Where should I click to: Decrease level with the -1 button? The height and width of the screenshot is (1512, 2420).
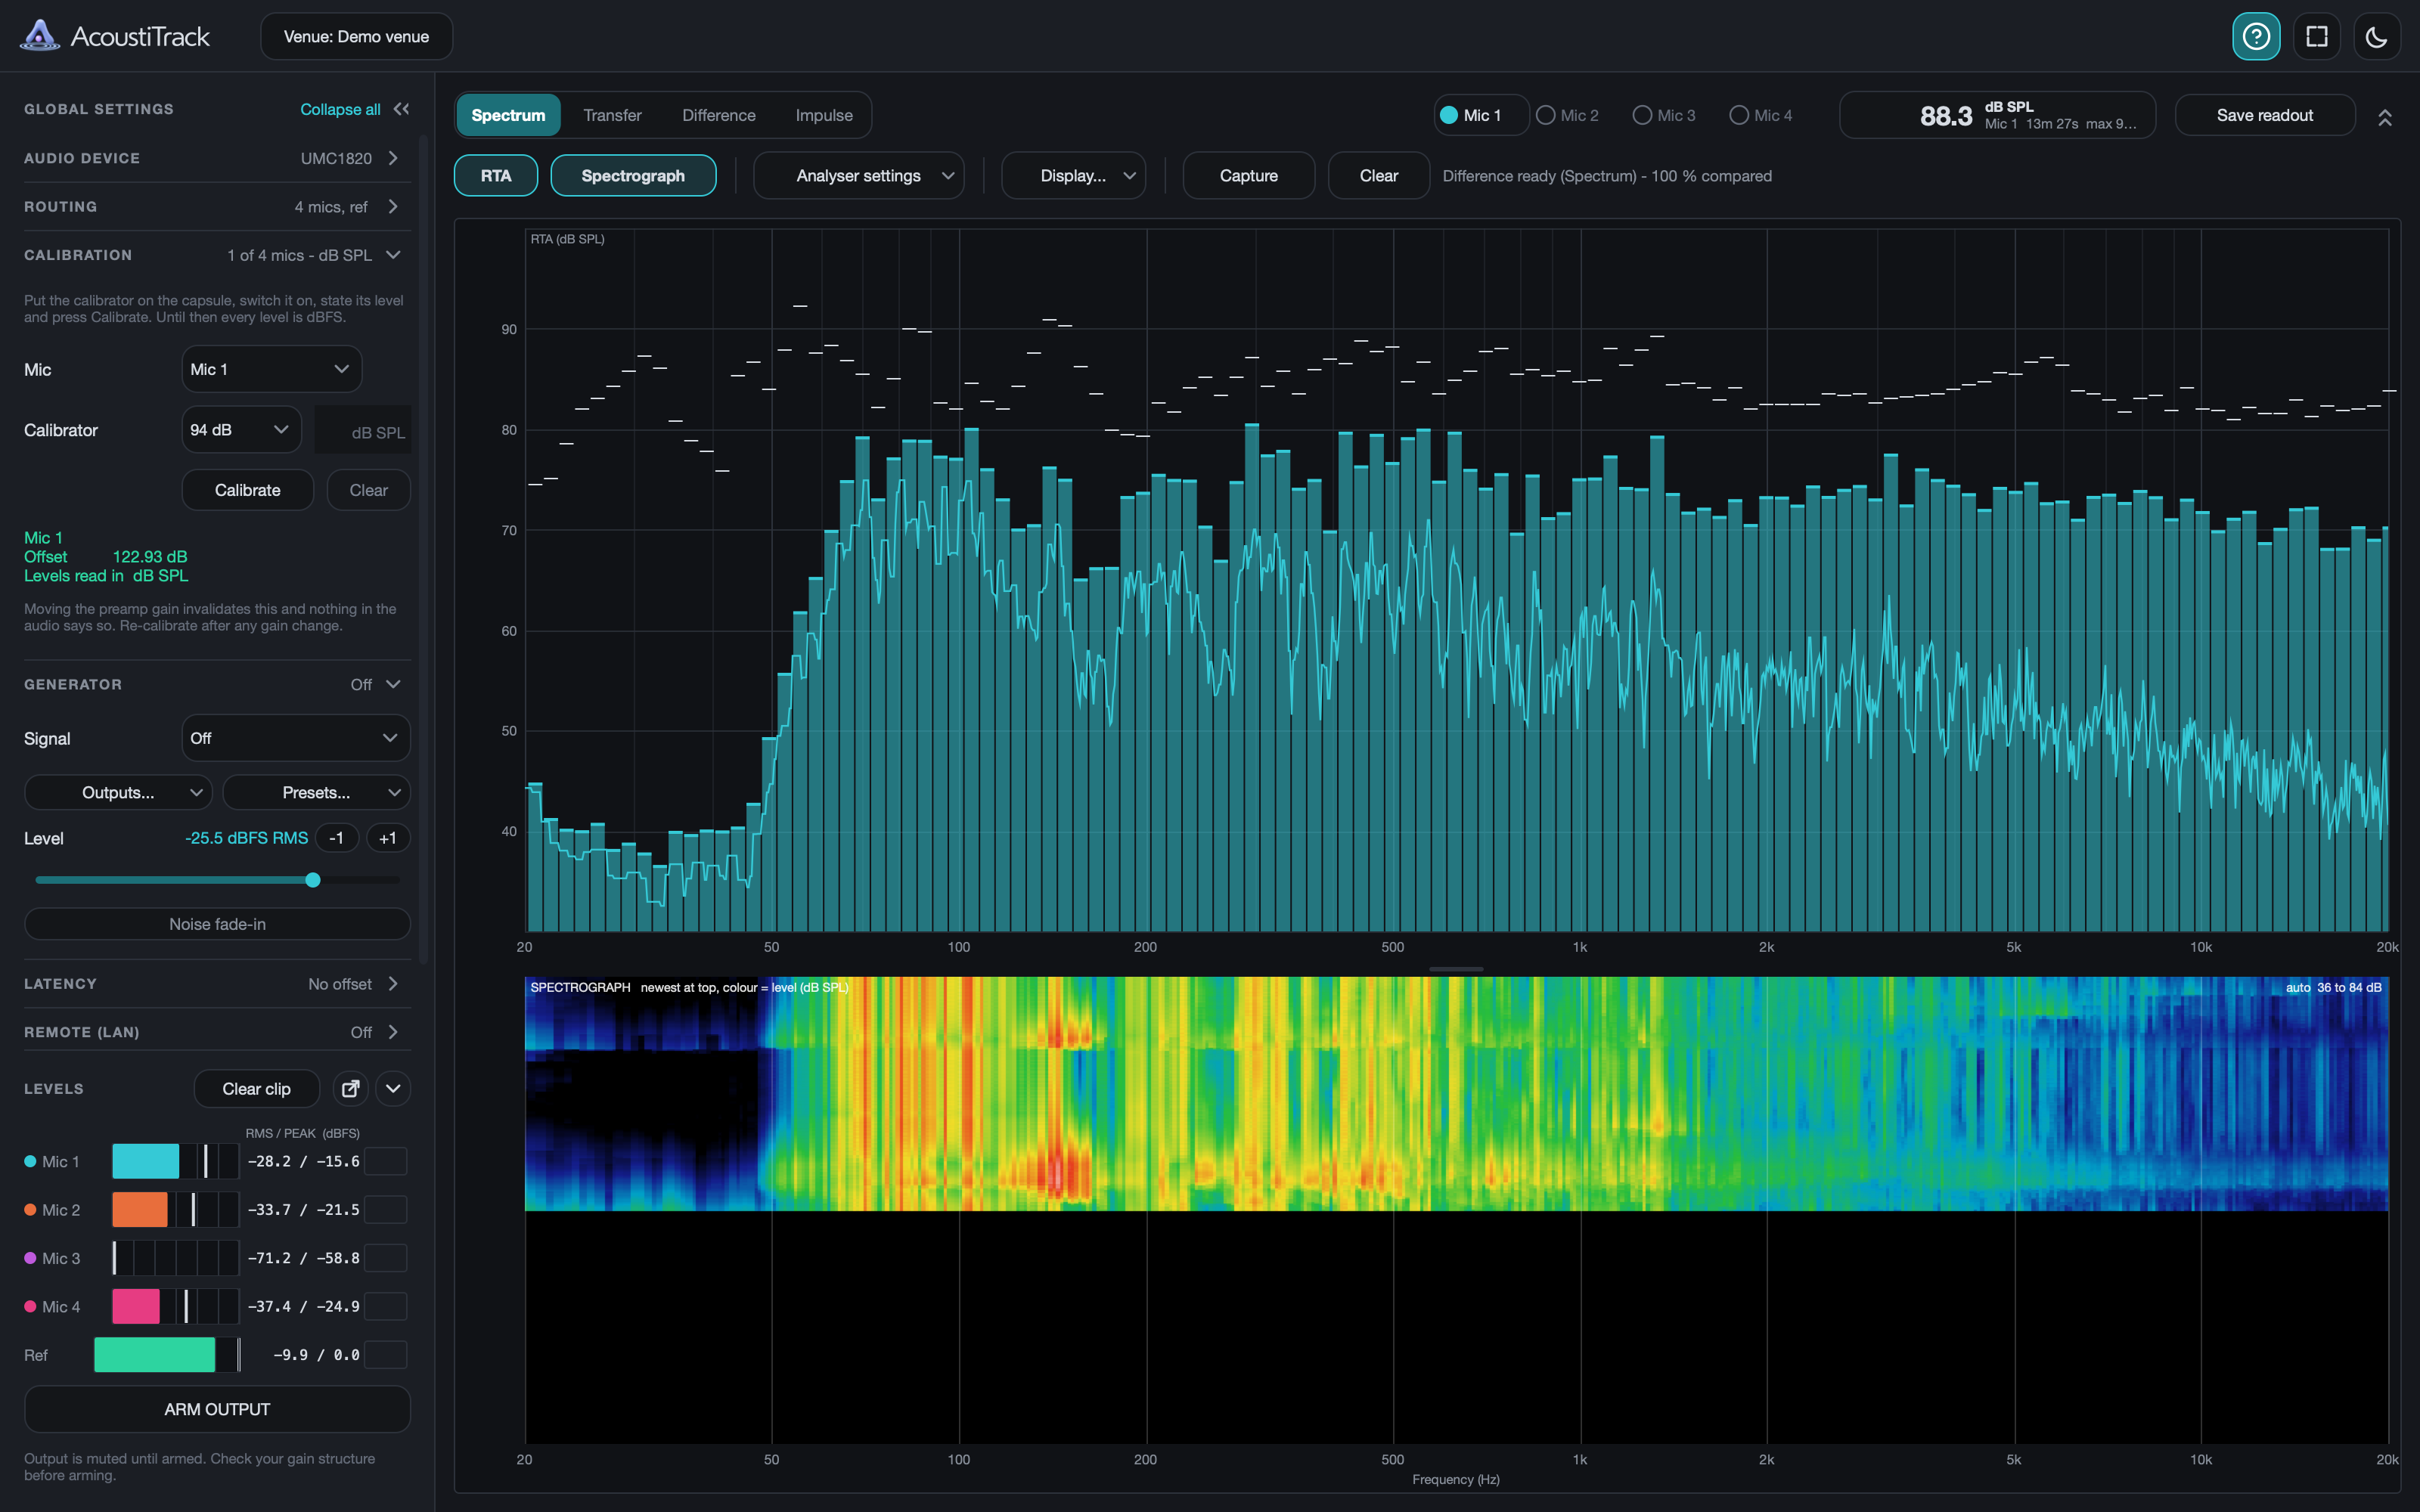coord(337,838)
